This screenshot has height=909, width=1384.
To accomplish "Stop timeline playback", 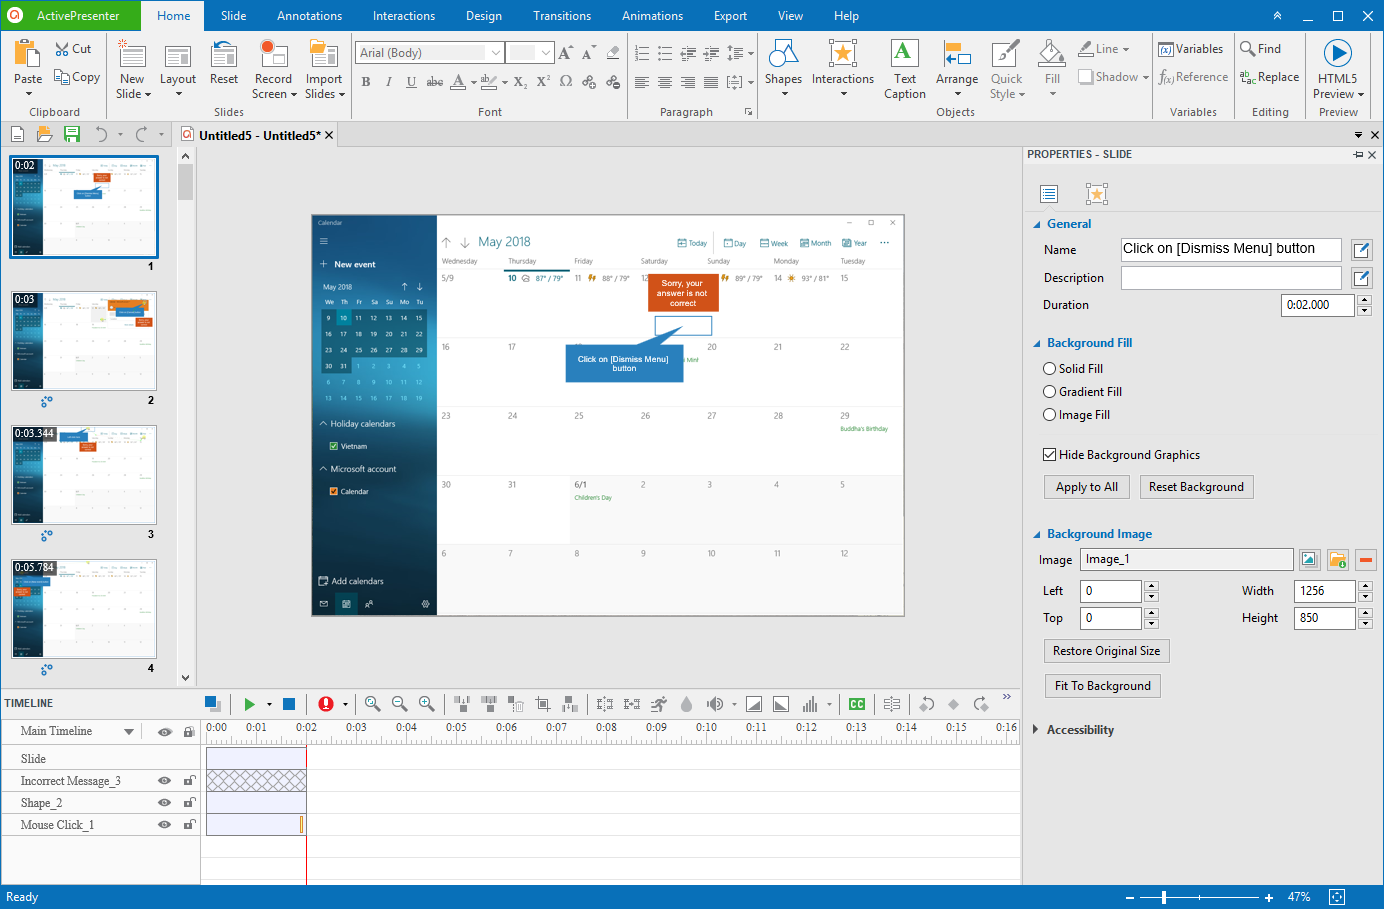I will click(289, 704).
